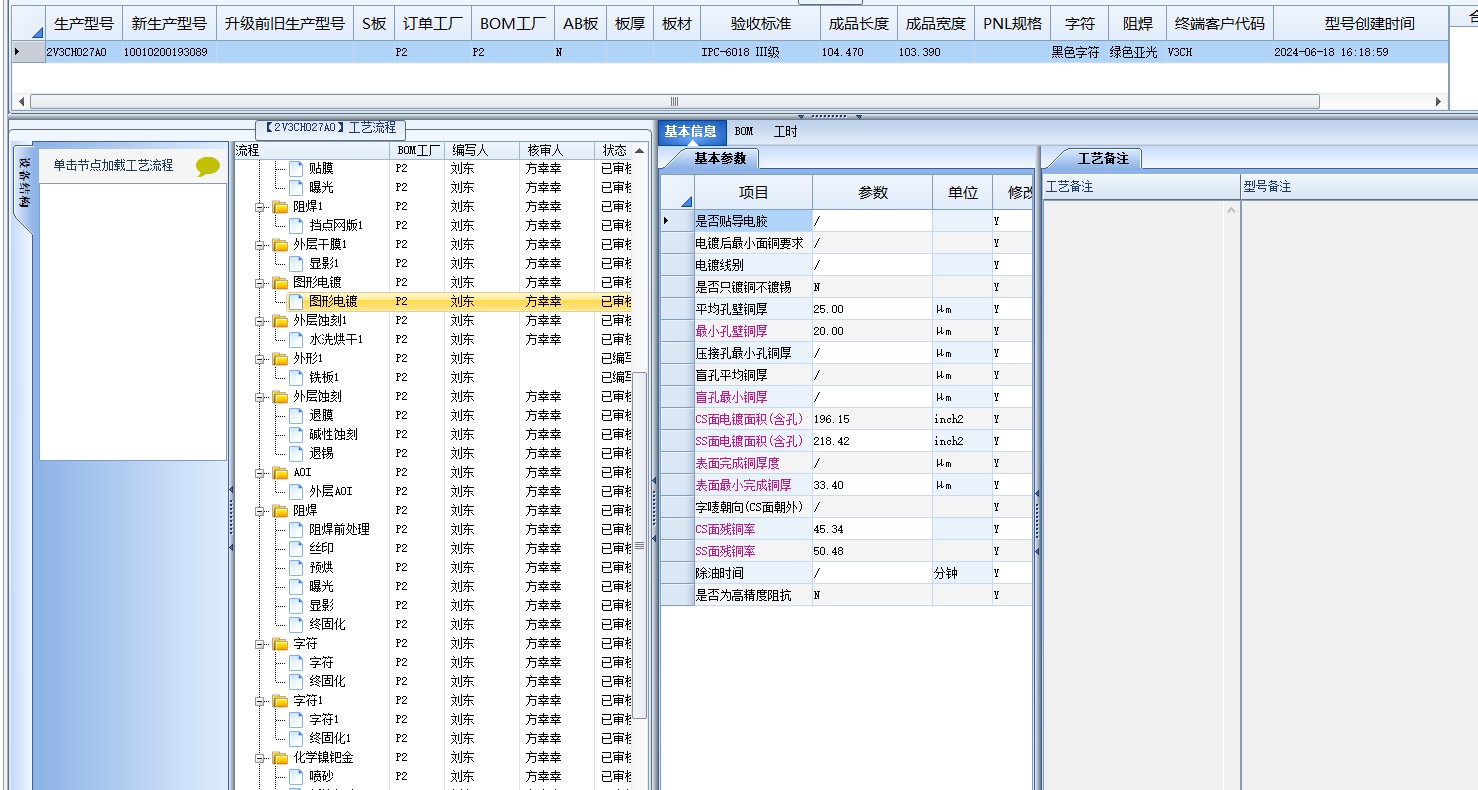Collapse the 字符 folder node
The height and width of the screenshot is (790, 1478).
260,644
